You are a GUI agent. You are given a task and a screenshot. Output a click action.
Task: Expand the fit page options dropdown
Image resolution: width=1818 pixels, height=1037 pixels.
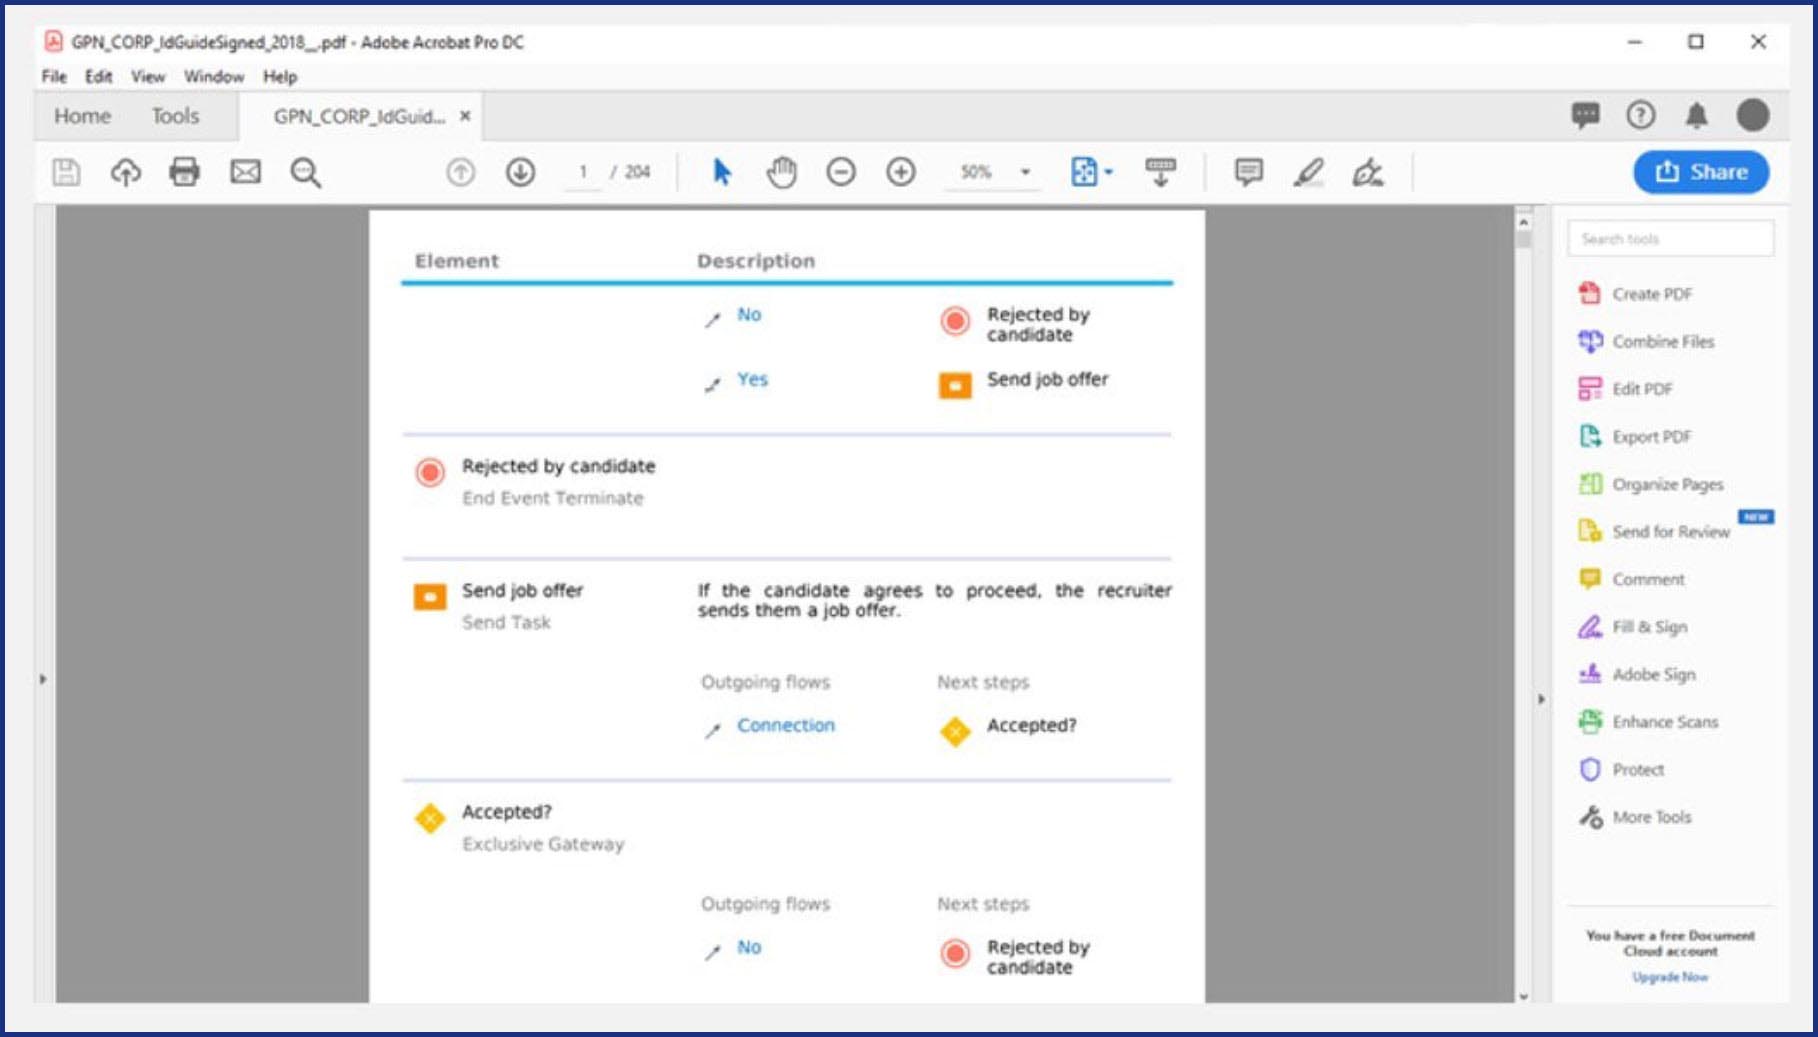point(1108,172)
